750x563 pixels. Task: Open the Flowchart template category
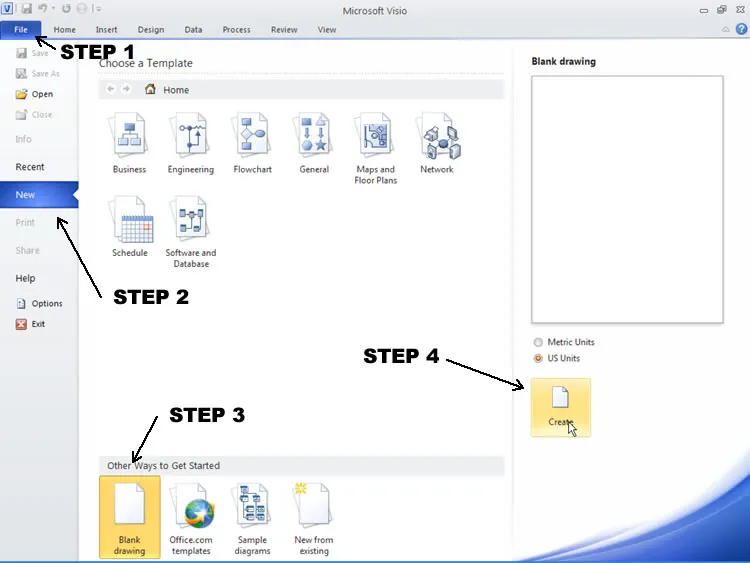click(x=252, y=143)
